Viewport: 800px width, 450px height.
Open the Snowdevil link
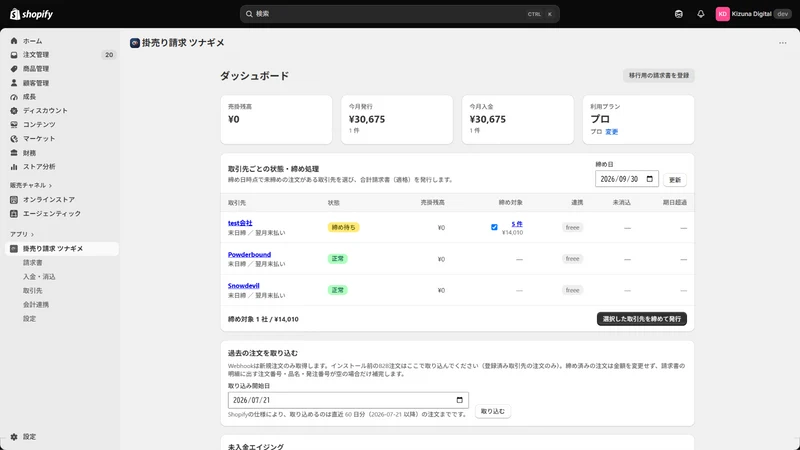coord(243,286)
